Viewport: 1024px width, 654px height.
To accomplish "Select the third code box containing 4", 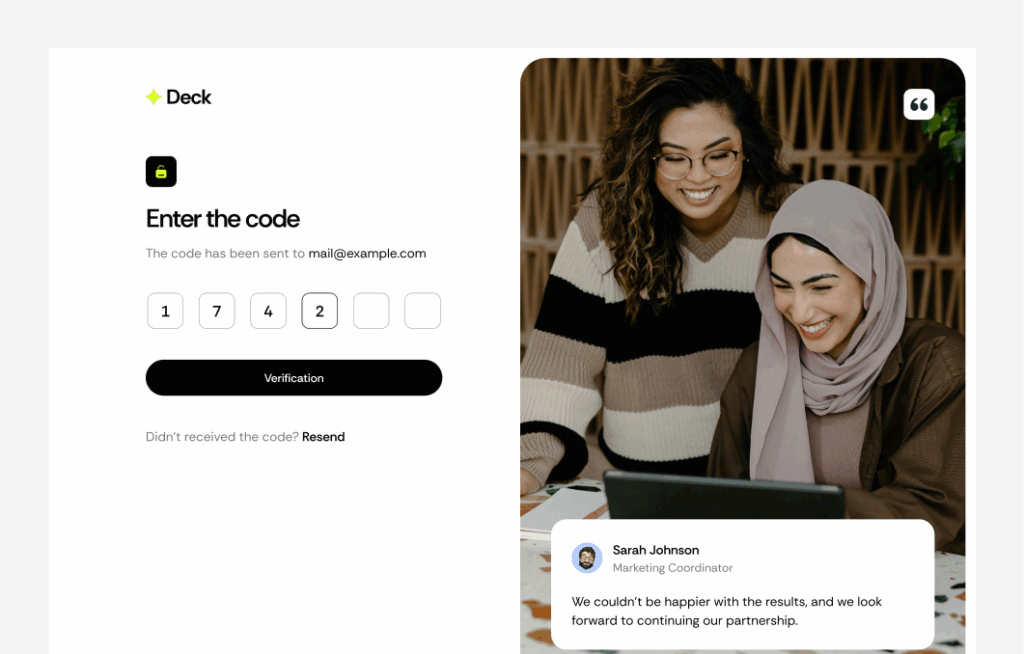I will click(268, 311).
